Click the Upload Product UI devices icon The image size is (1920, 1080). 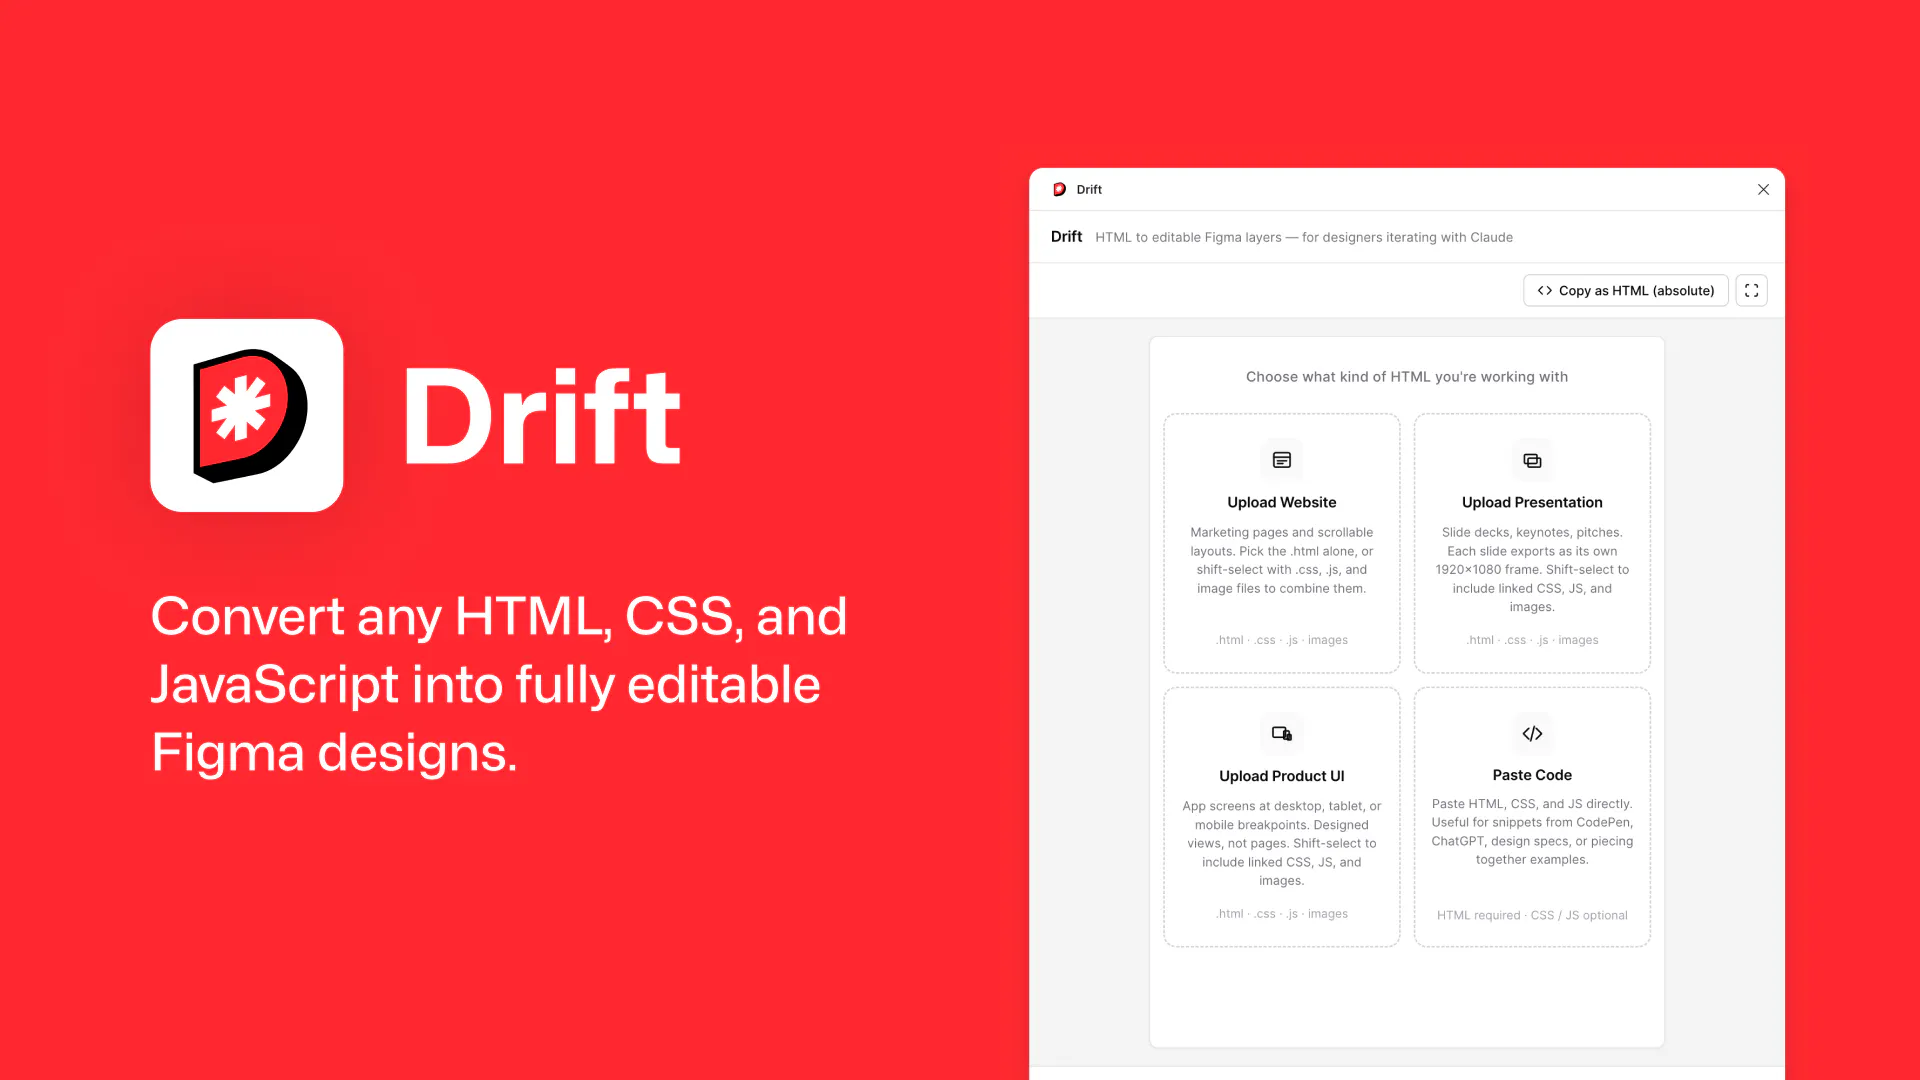(1281, 733)
